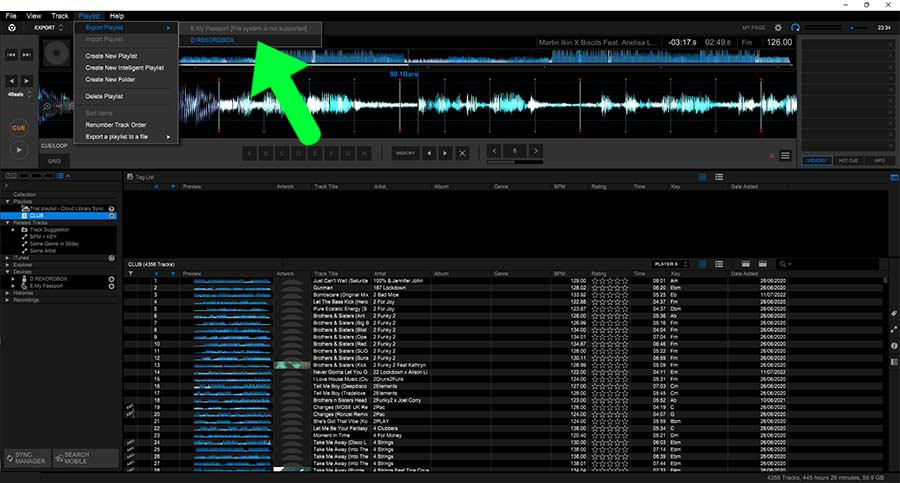The width and height of the screenshot is (900, 483).
Task: Expand the Explorer tree node
Action: (7, 265)
